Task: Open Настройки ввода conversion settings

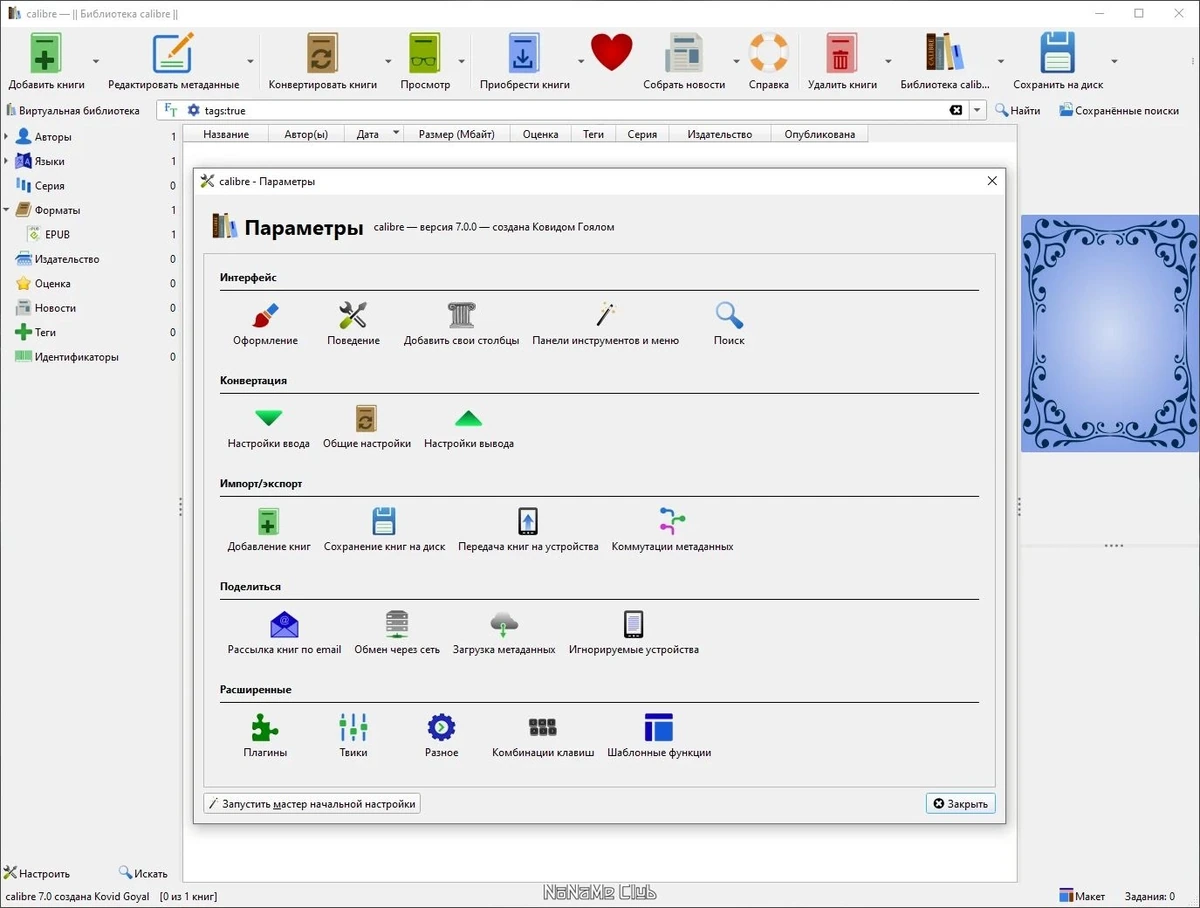Action: (x=268, y=427)
